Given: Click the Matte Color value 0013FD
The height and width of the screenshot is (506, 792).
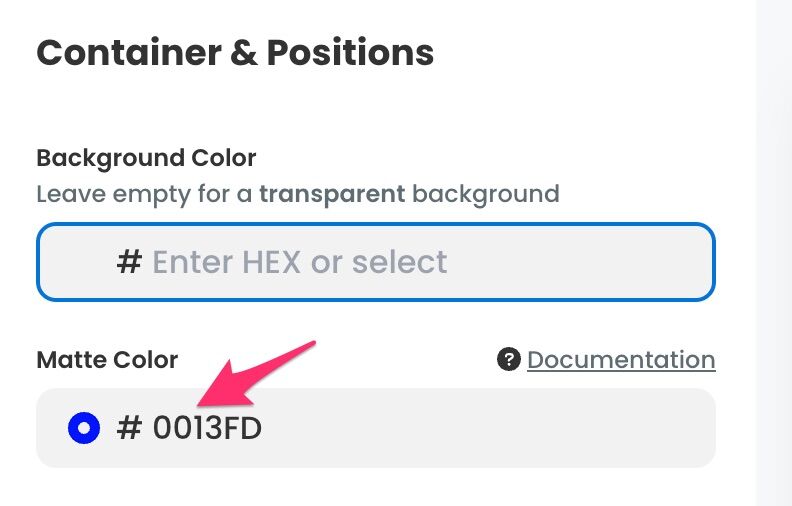Looking at the screenshot, I should (x=207, y=429).
